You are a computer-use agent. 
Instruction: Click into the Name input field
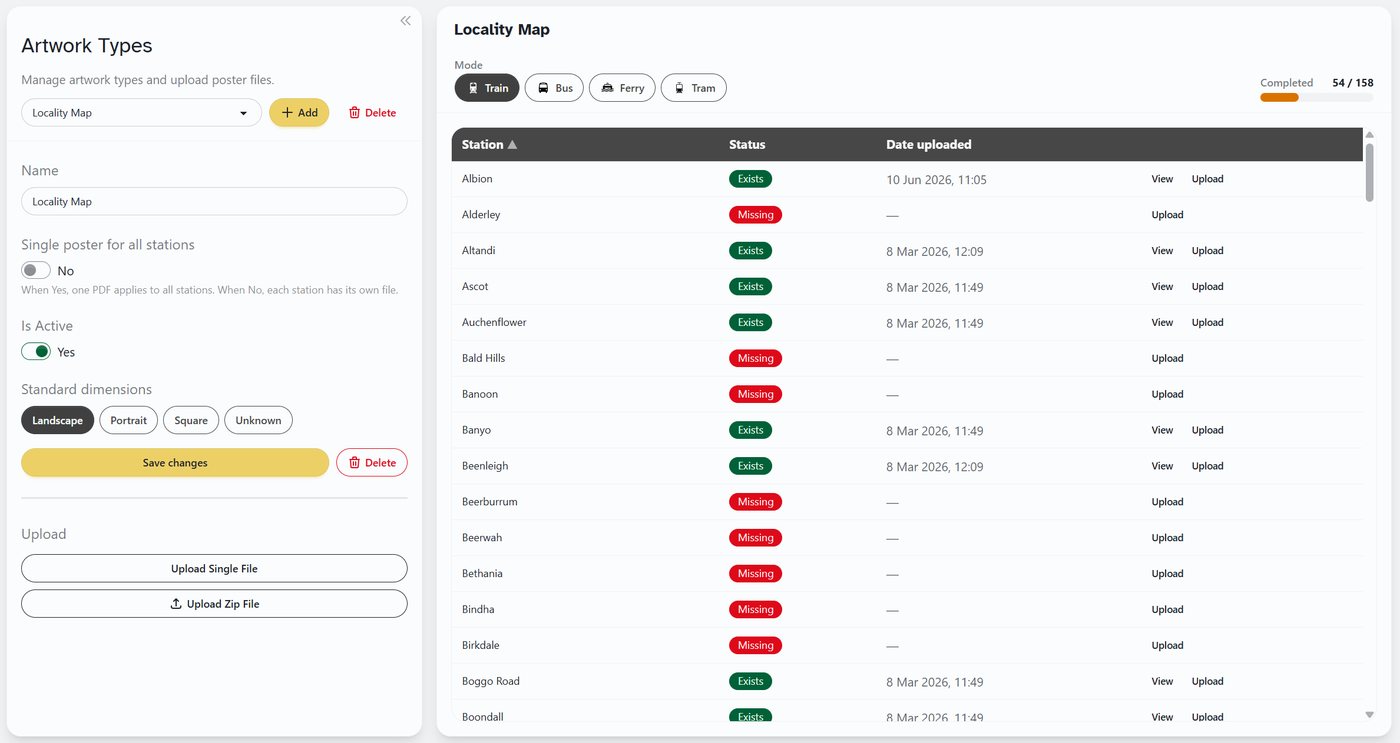click(214, 201)
